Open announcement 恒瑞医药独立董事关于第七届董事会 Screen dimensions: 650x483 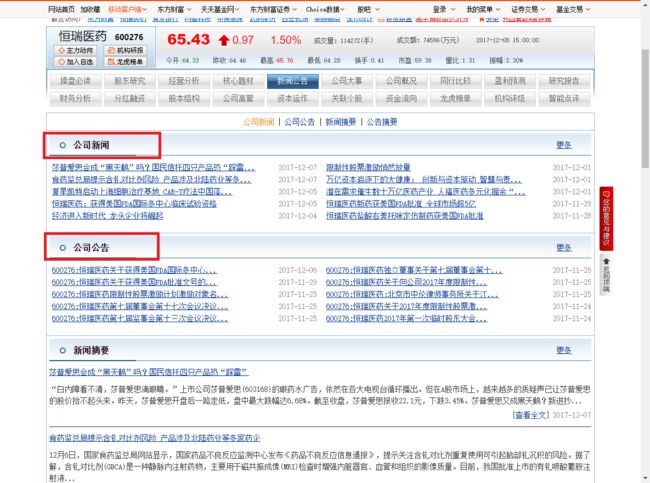pyautogui.click(x=414, y=270)
